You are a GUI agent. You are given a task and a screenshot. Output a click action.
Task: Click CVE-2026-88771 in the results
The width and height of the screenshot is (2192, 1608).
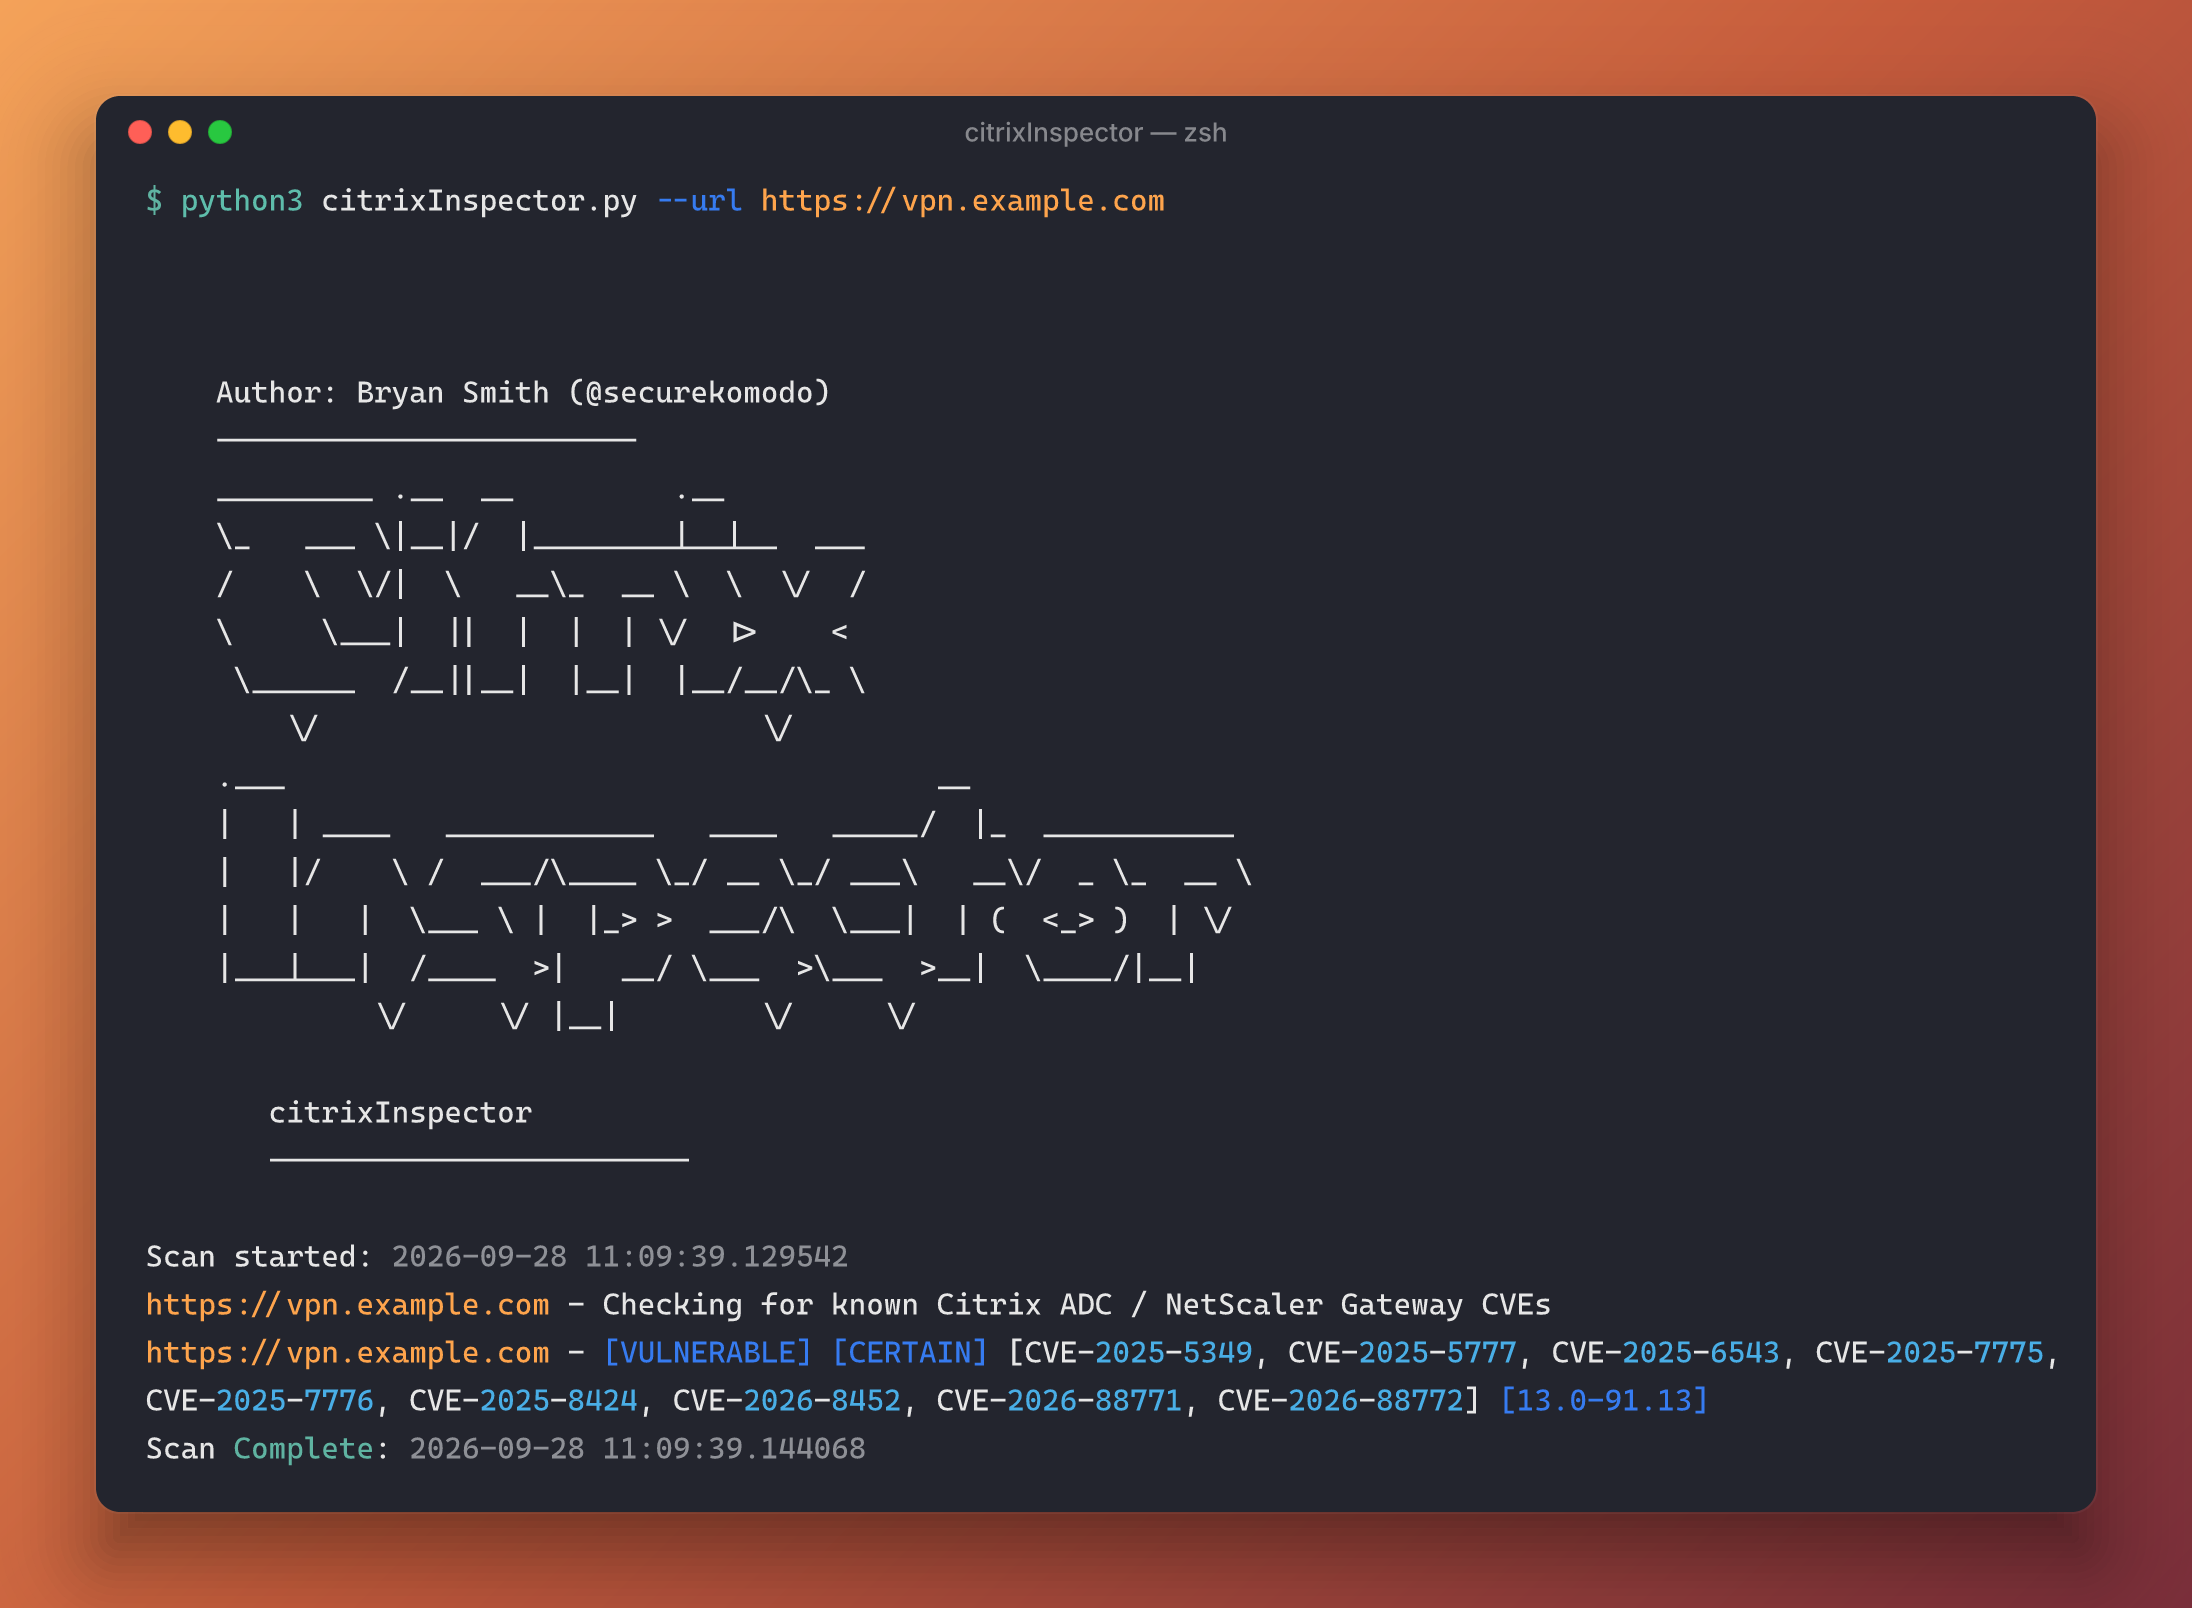(x=1059, y=1401)
